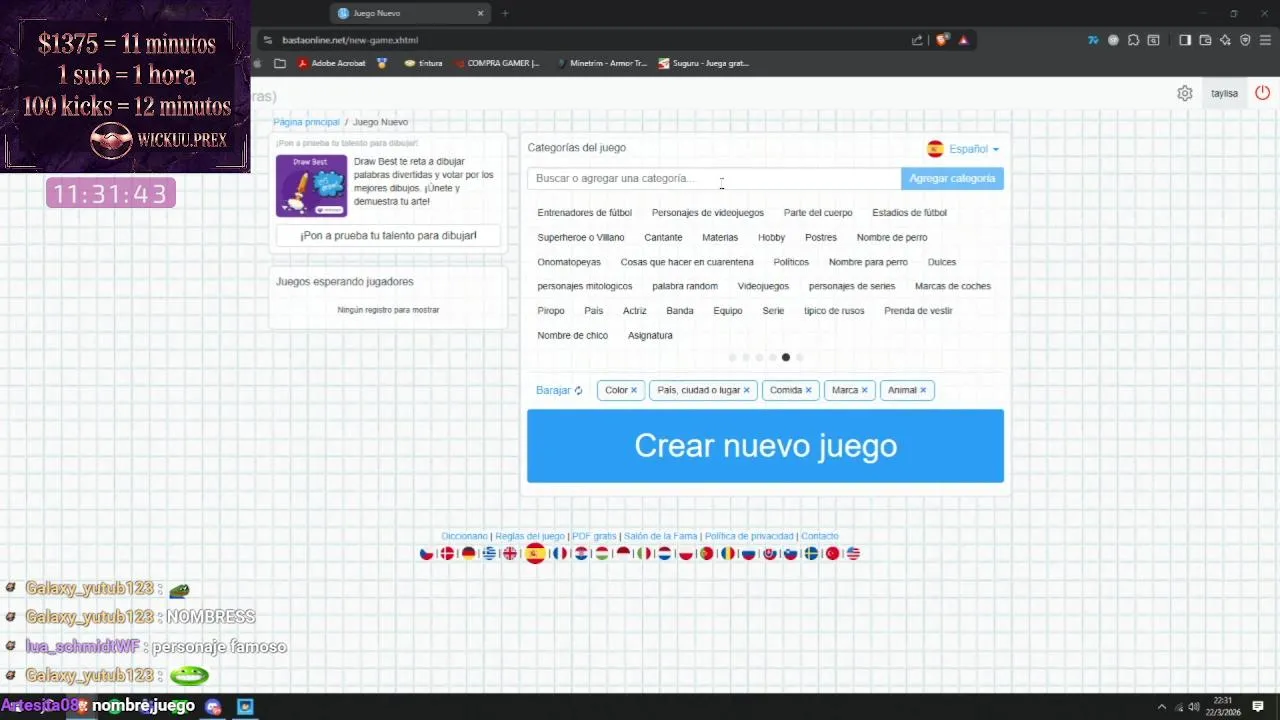This screenshot has width=1280, height=720.
Task: Open the Adobe Acrobat bookmark
Action: 332,63
